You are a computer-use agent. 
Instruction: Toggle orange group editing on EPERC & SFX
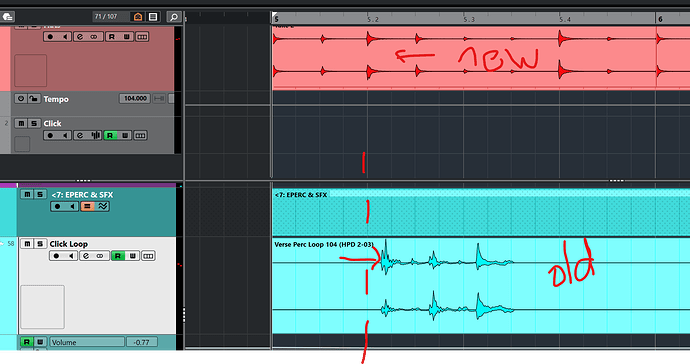88,206
